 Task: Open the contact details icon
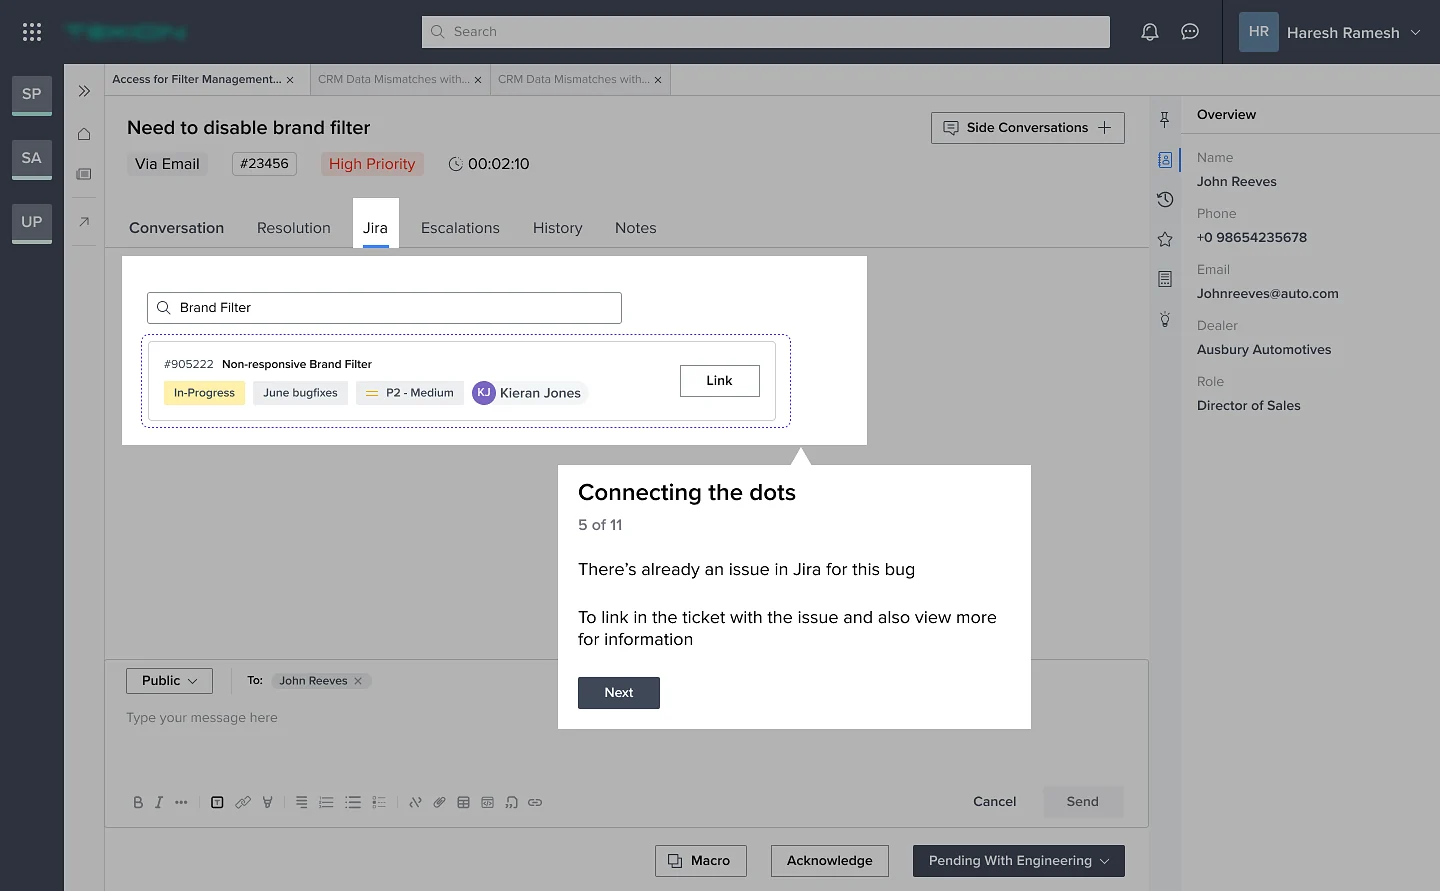coord(1165,160)
